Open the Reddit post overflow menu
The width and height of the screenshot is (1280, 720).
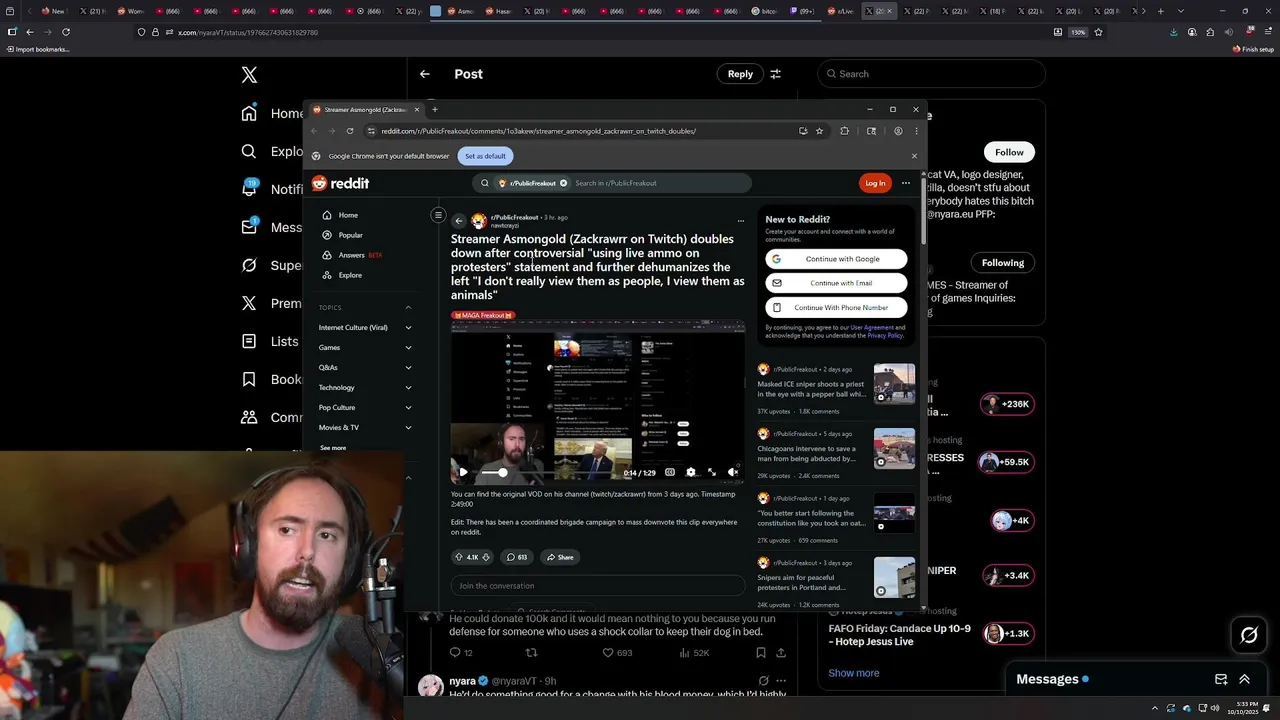(741, 221)
